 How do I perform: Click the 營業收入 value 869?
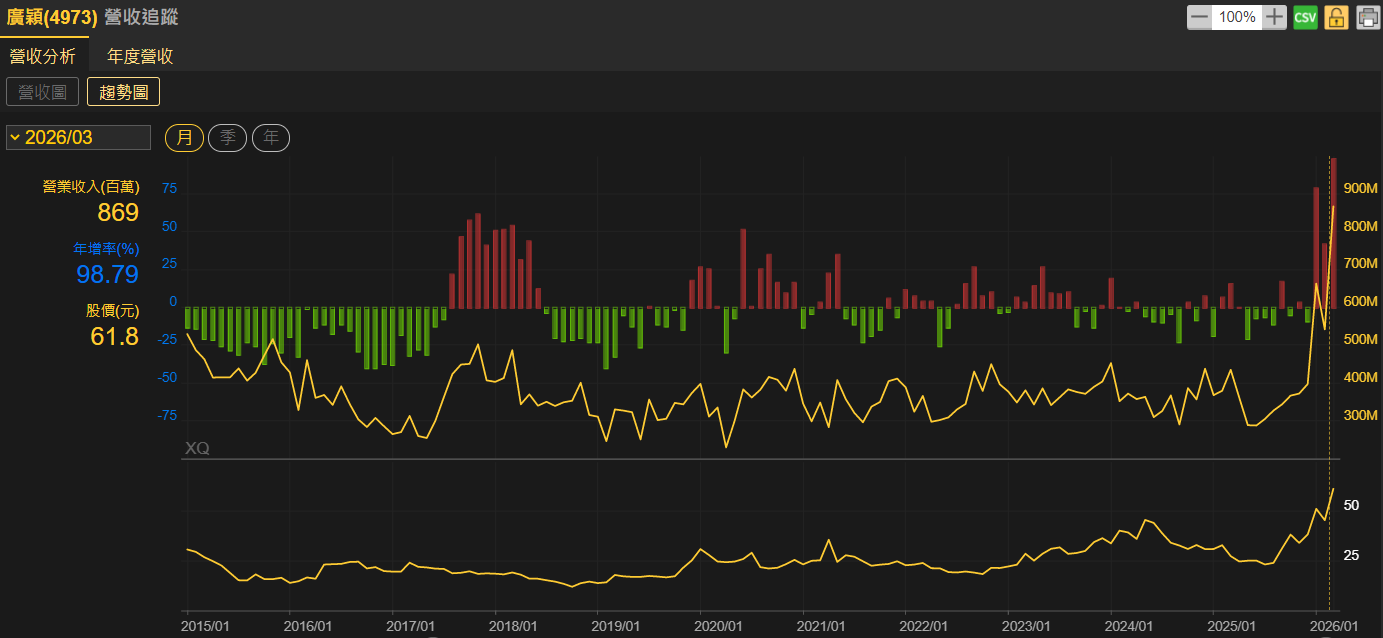click(117, 212)
